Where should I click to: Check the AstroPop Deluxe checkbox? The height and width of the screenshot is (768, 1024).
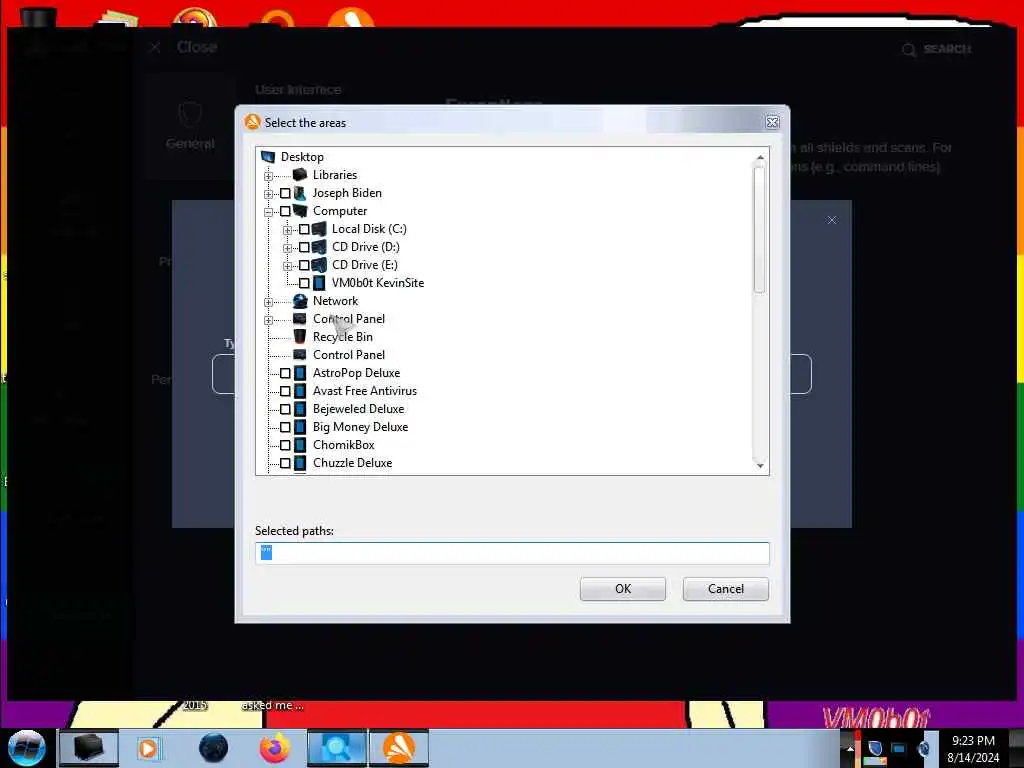coord(285,373)
